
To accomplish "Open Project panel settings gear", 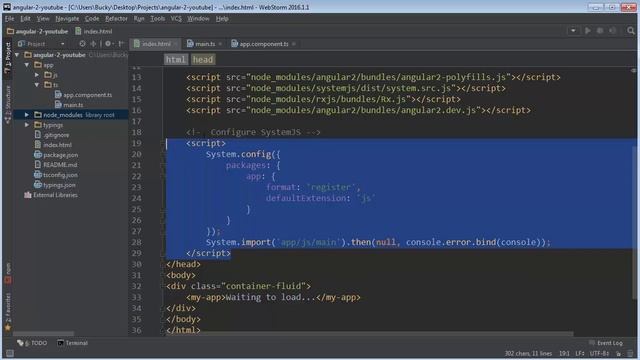I will [x=108, y=44].
